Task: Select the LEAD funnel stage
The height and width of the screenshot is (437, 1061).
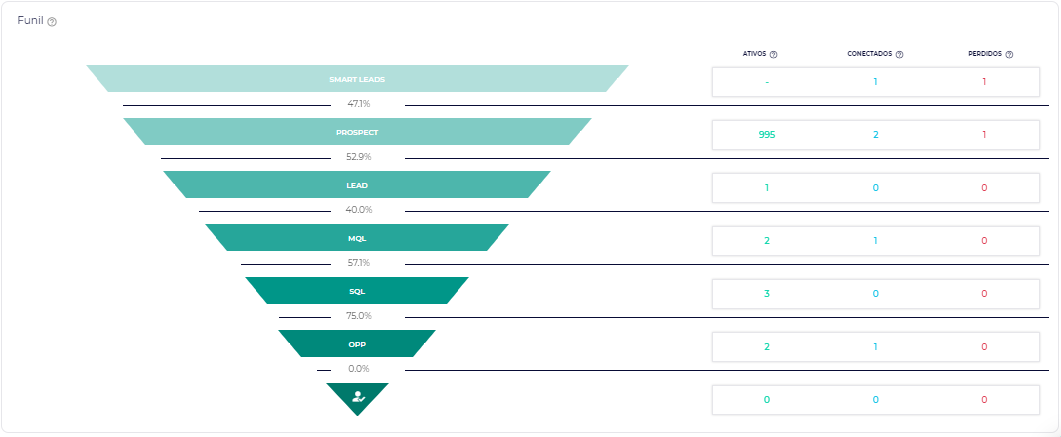Action: pyautogui.click(x=357, y=185)
